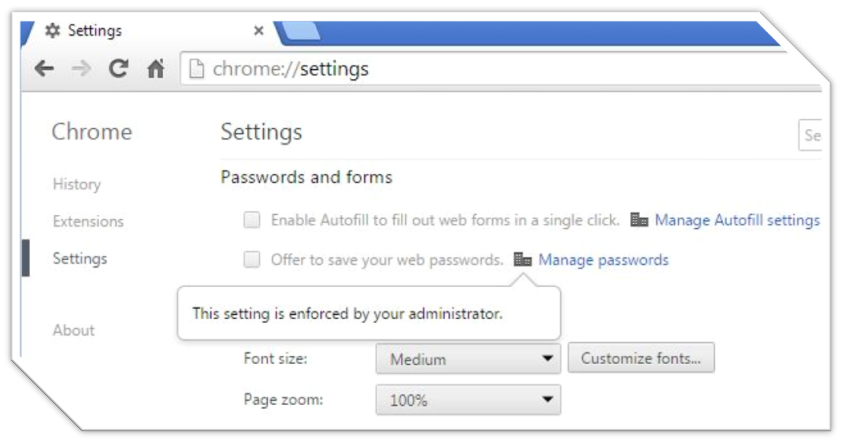
Task: Click the back navigation arrow
Action: pos(44,69)
